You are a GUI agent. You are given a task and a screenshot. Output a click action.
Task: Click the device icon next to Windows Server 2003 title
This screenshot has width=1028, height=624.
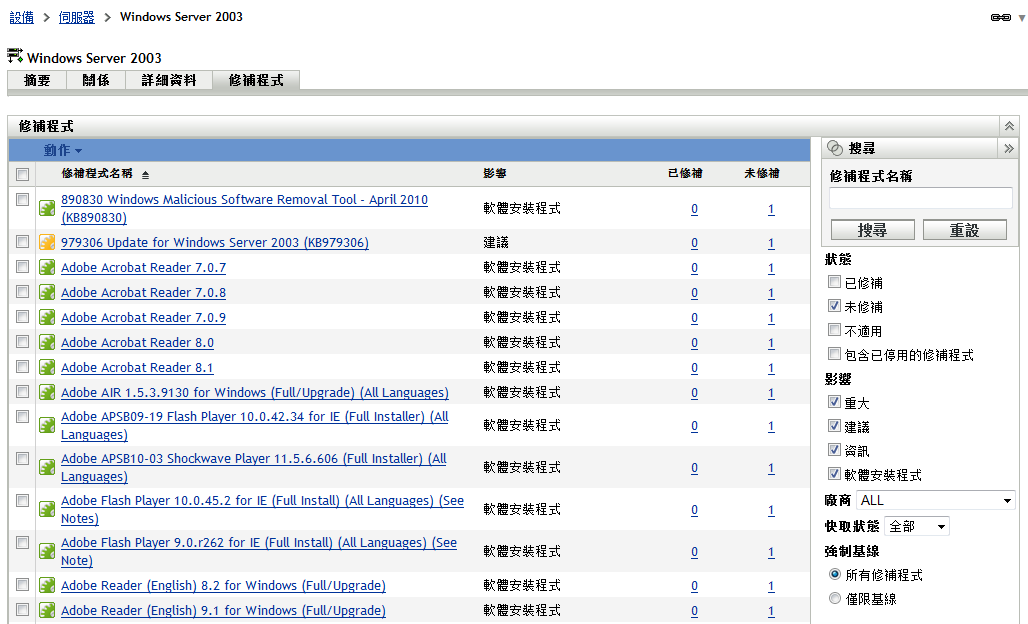tap(14, 56)
